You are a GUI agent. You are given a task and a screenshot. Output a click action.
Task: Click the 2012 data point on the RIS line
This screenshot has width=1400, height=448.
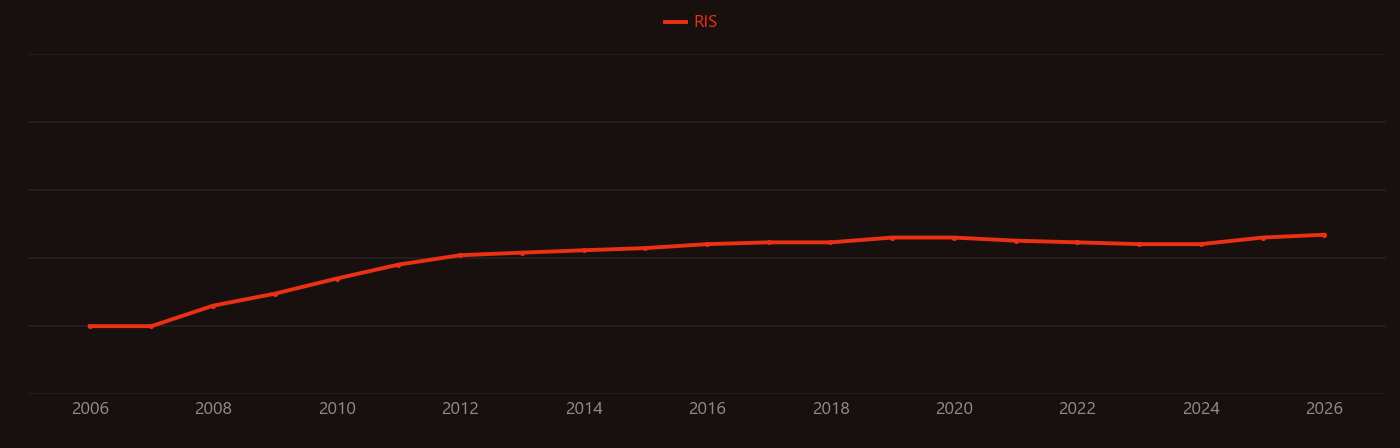coord(460,255)
